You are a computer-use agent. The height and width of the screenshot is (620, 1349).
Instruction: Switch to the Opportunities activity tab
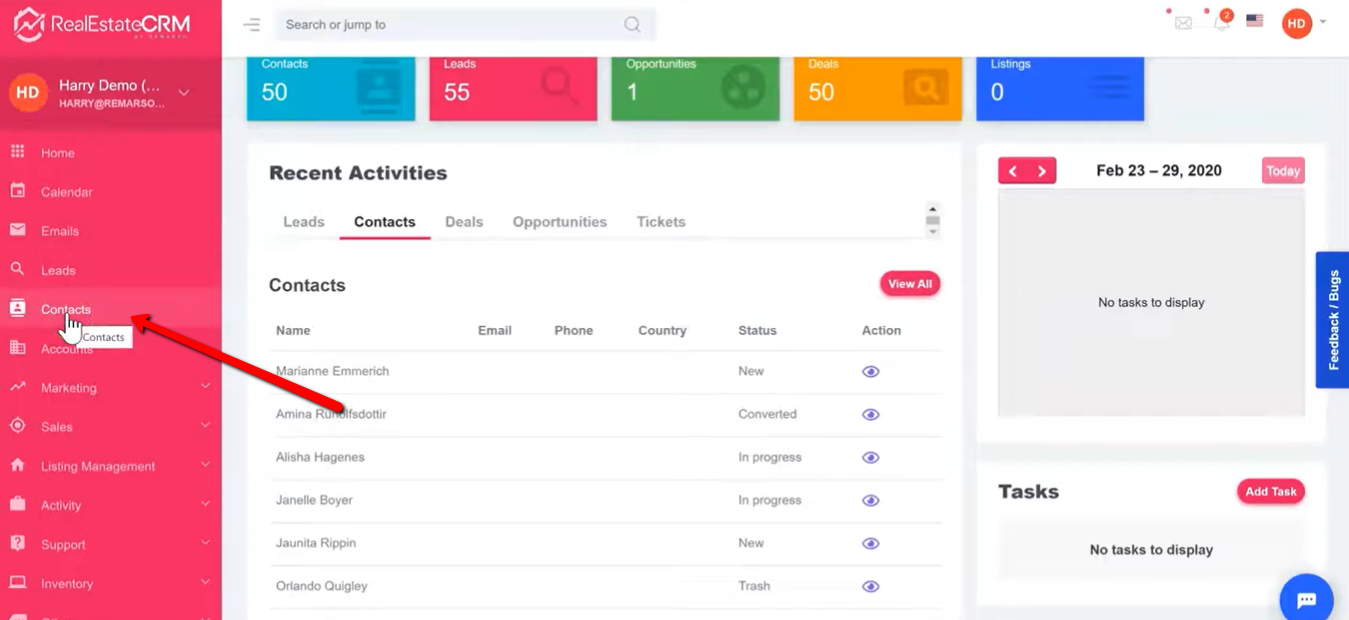(559, 222)
